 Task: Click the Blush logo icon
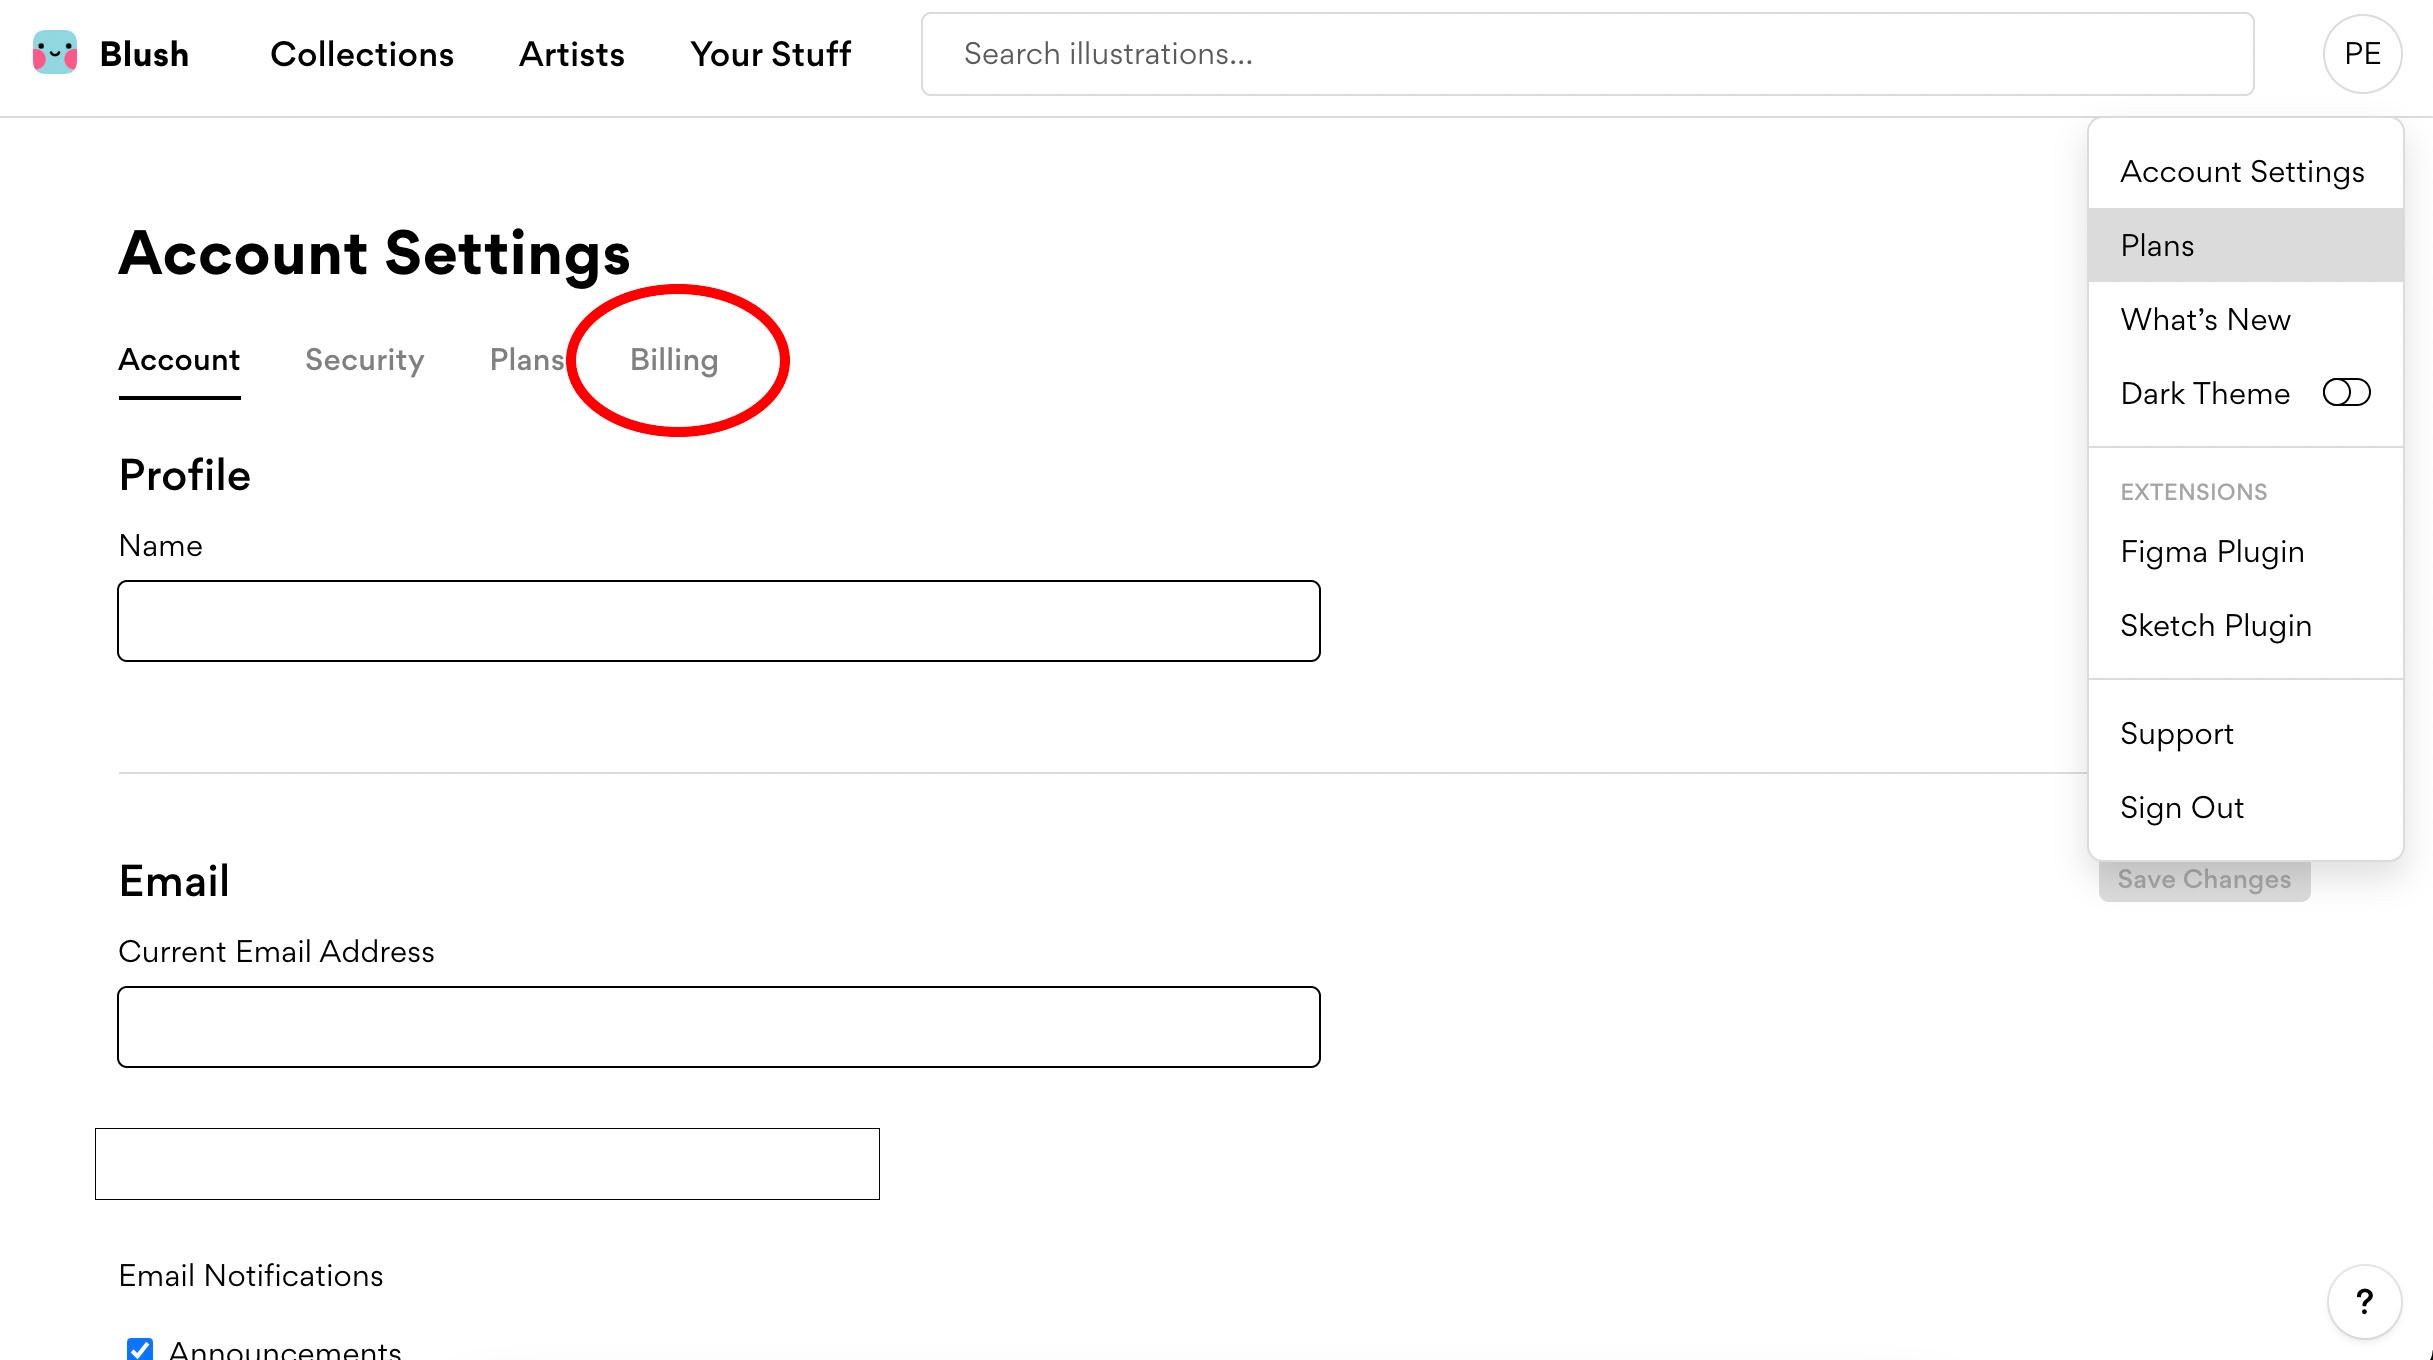(x=55, y=53)
